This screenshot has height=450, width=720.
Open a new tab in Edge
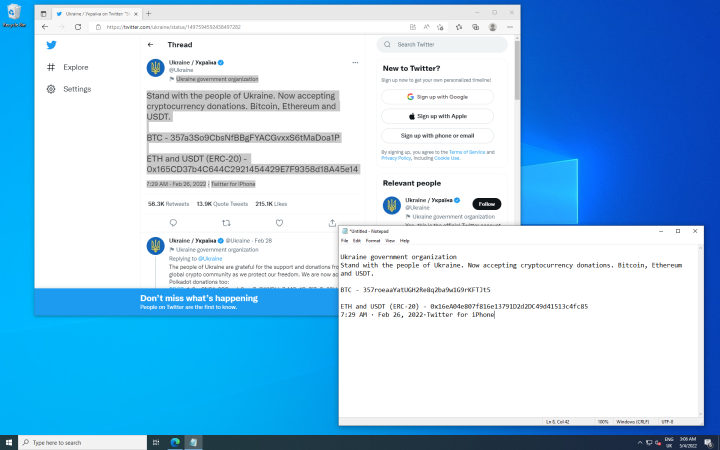pyautogui.click(x=148, y=14)
